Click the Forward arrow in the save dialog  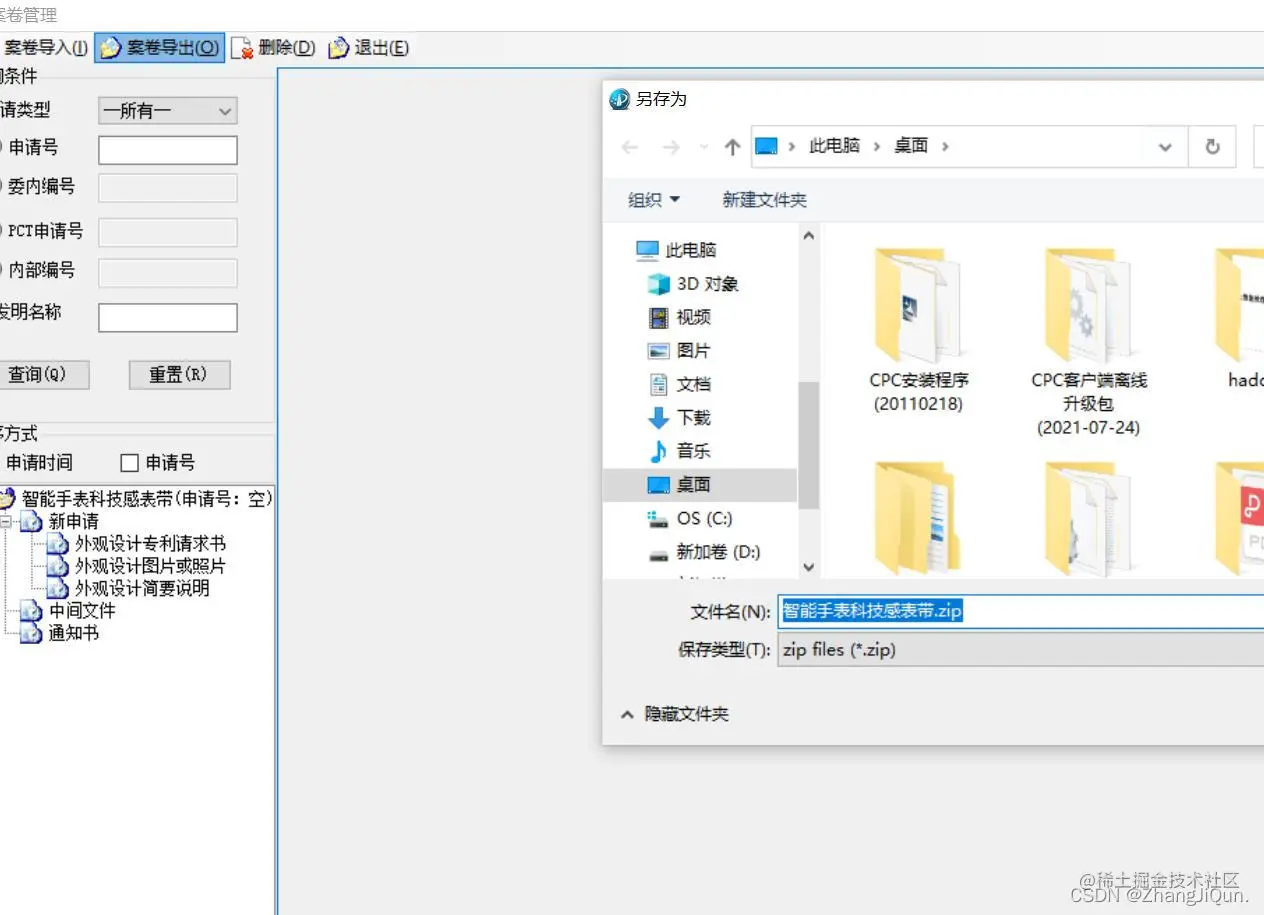point(671,147)
